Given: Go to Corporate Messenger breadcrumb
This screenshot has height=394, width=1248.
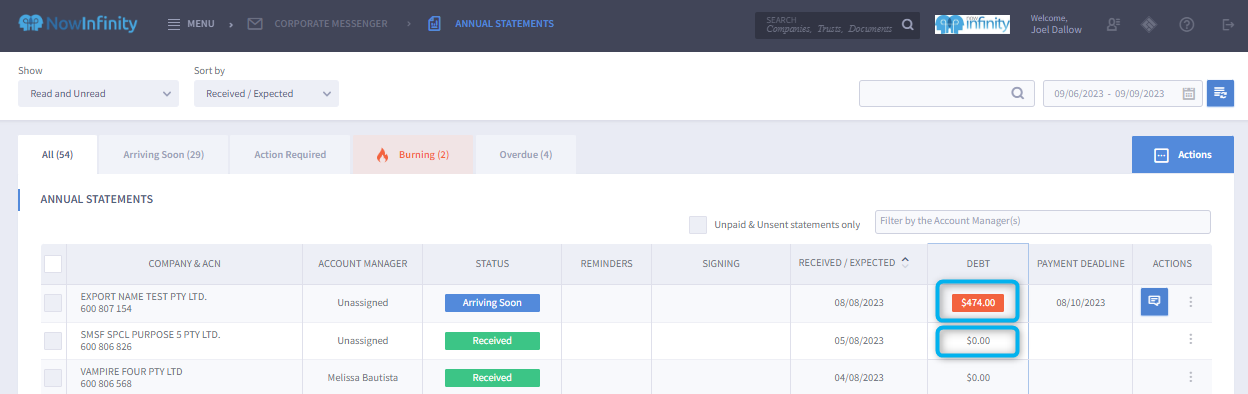Looking at the screenshot, I should [x=330, y=23].
